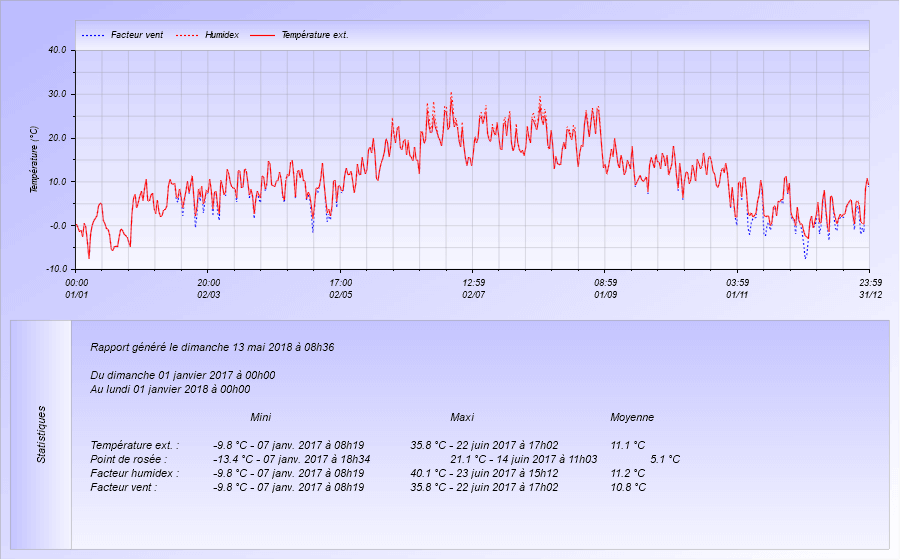The image size is (900, 560).
Task: Click the Température (°C) axis title
Action: 33,160
